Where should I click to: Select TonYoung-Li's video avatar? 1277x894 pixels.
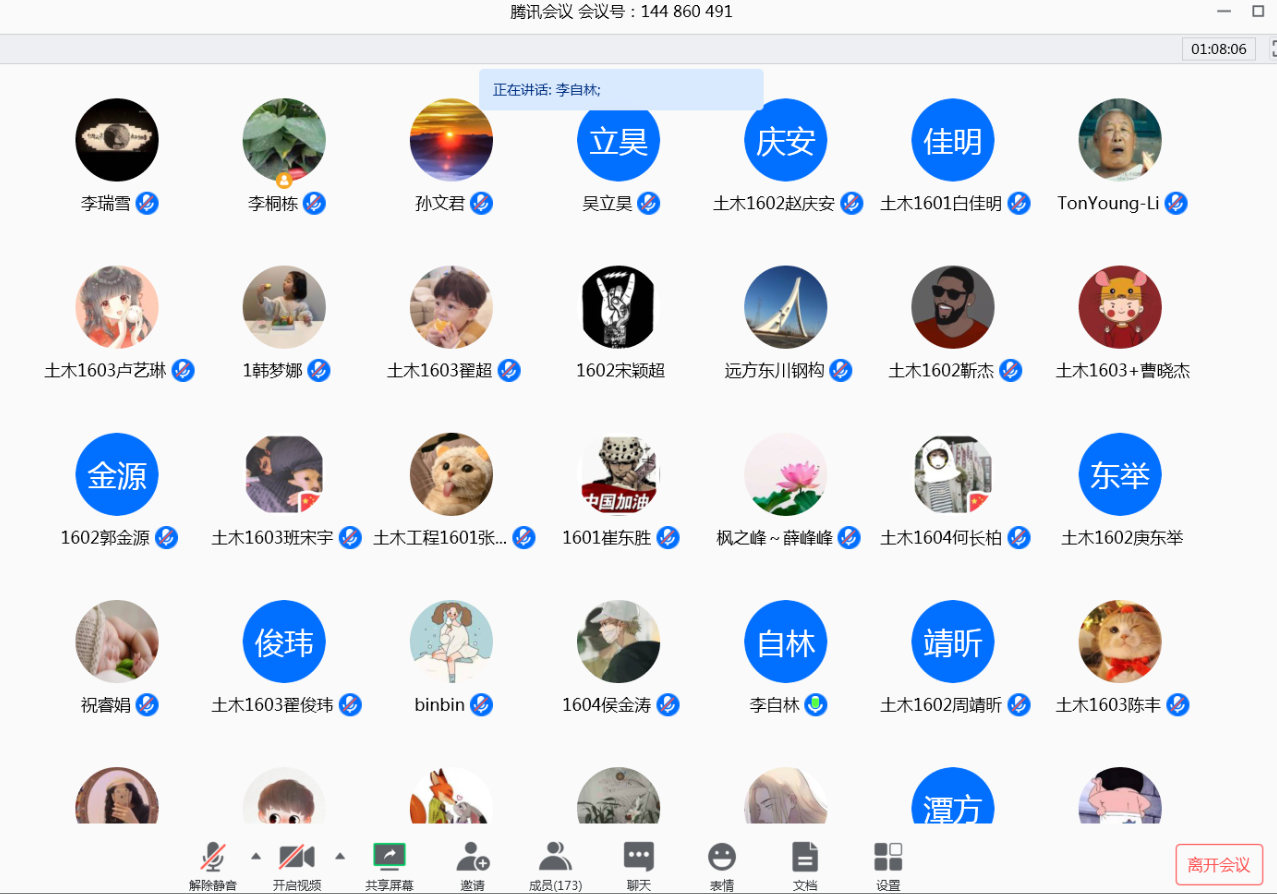coord(1119,140)
